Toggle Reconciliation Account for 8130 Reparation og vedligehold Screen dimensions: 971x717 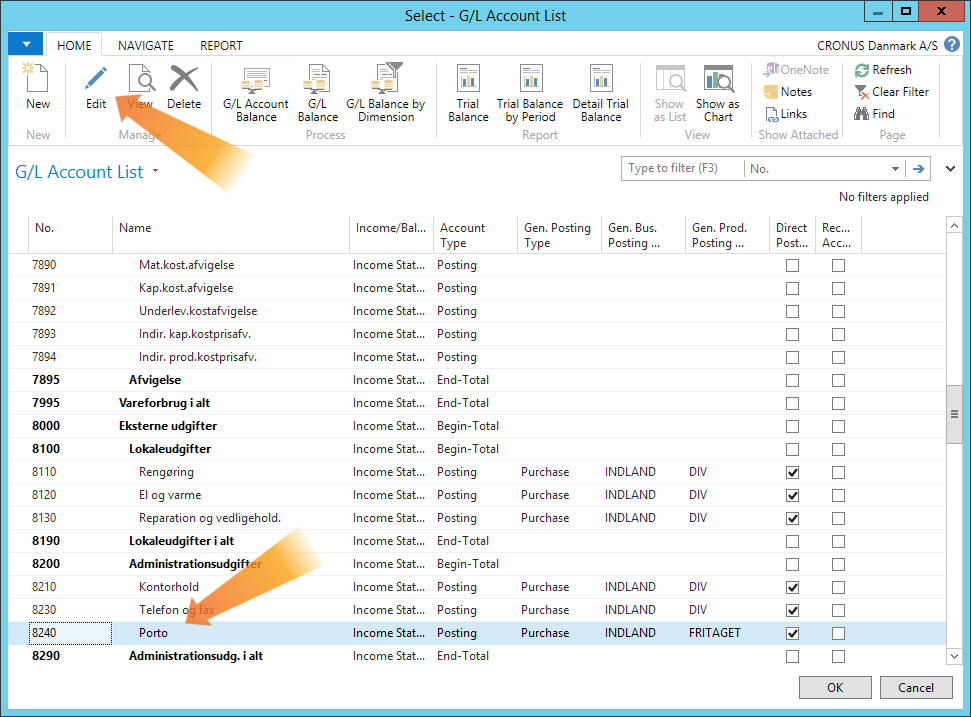pos(838,518)
